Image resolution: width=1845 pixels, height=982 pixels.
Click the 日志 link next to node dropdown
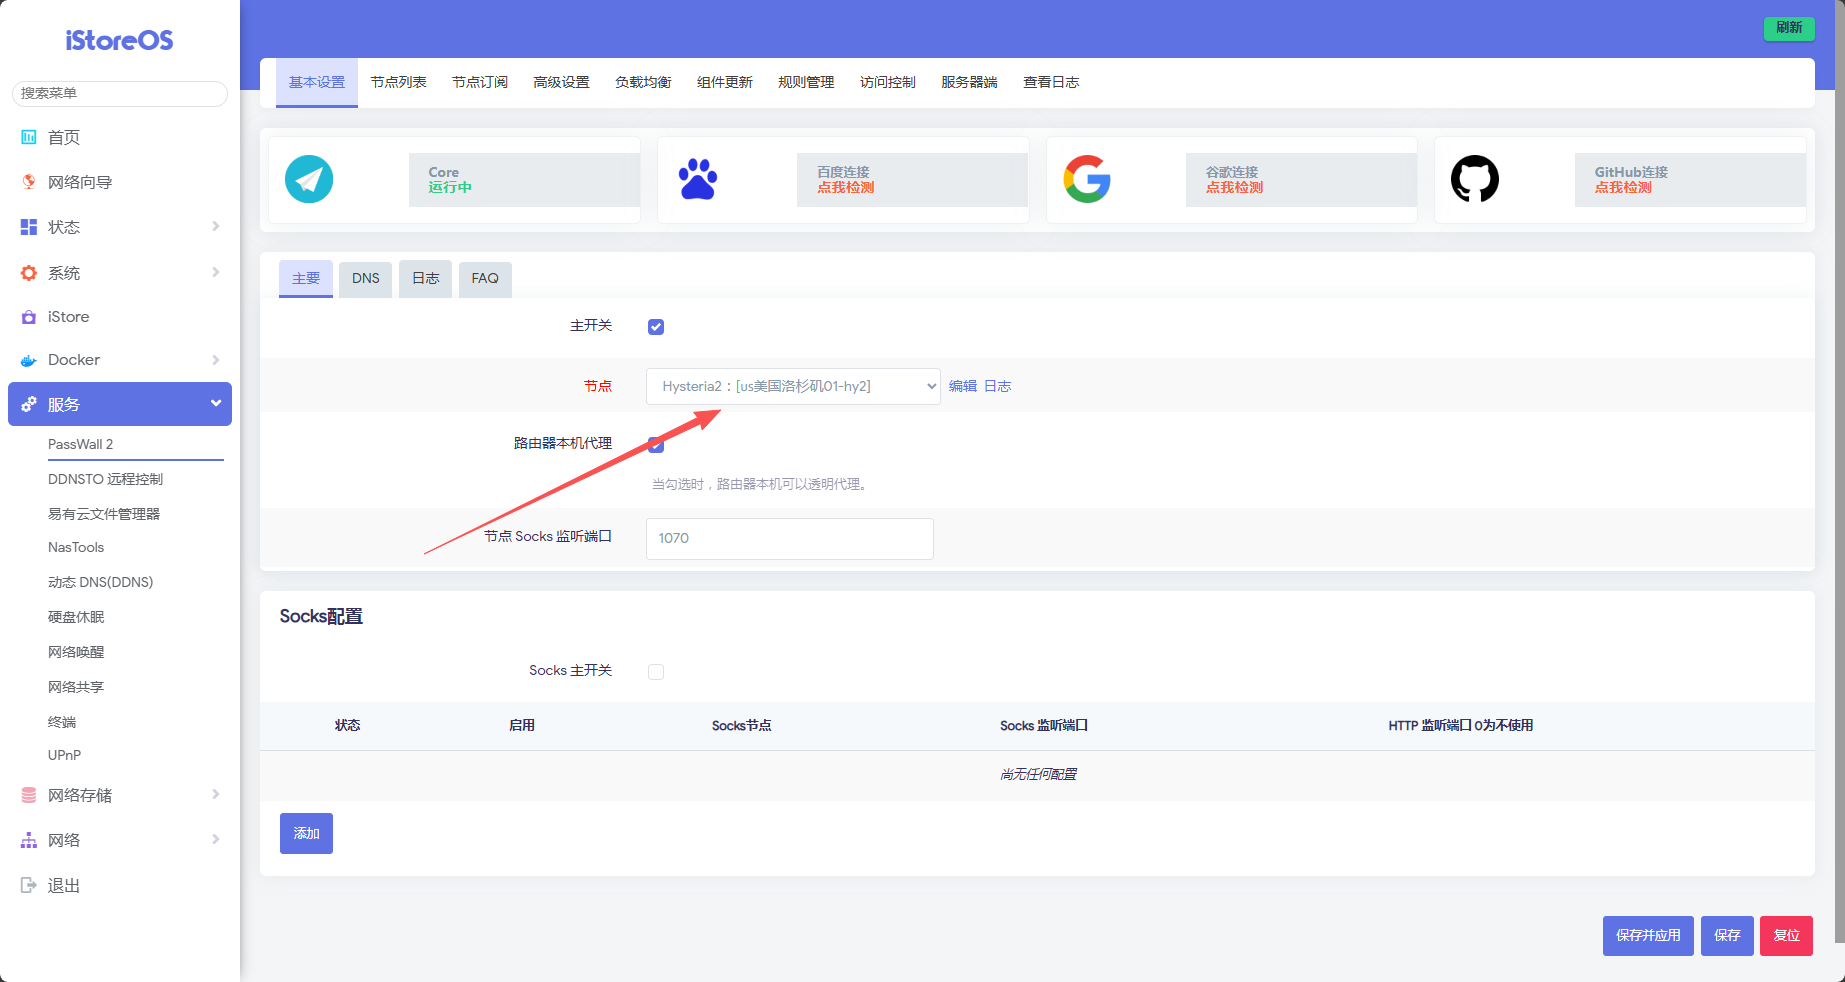click(x=998, y=386)
